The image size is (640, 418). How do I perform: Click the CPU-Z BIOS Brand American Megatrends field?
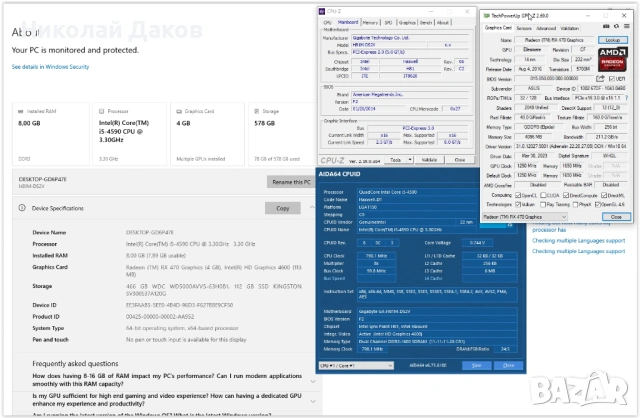pyautogui.click(x=410, y=94)
